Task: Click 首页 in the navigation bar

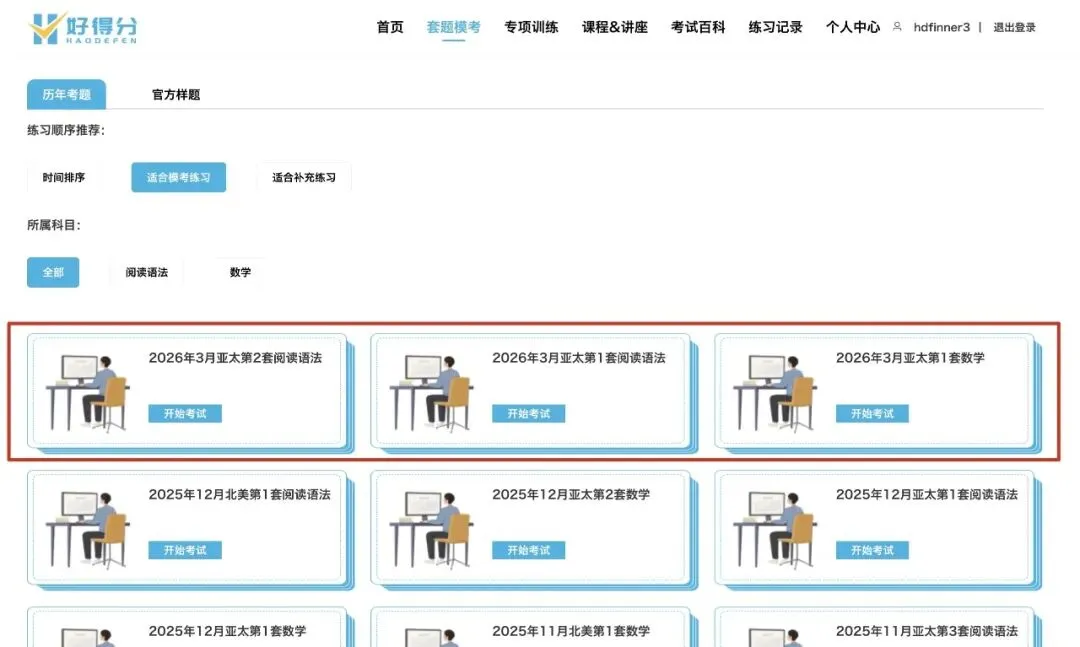Action: click(x=389, y=27)
